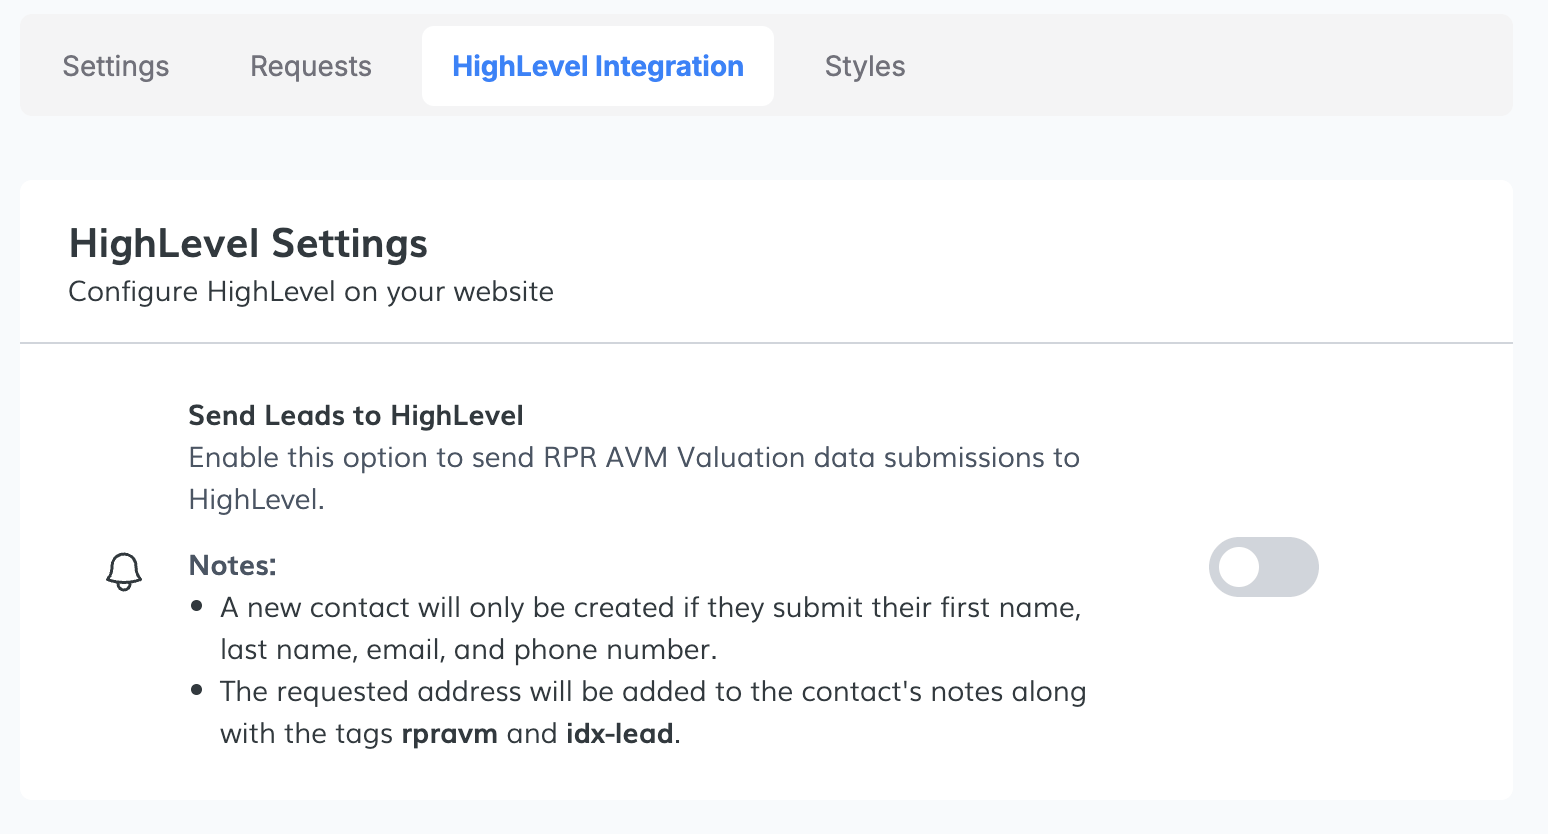Click the notification bell icon
Viewport: 1548px width, 834px height.
coord(124,571)
